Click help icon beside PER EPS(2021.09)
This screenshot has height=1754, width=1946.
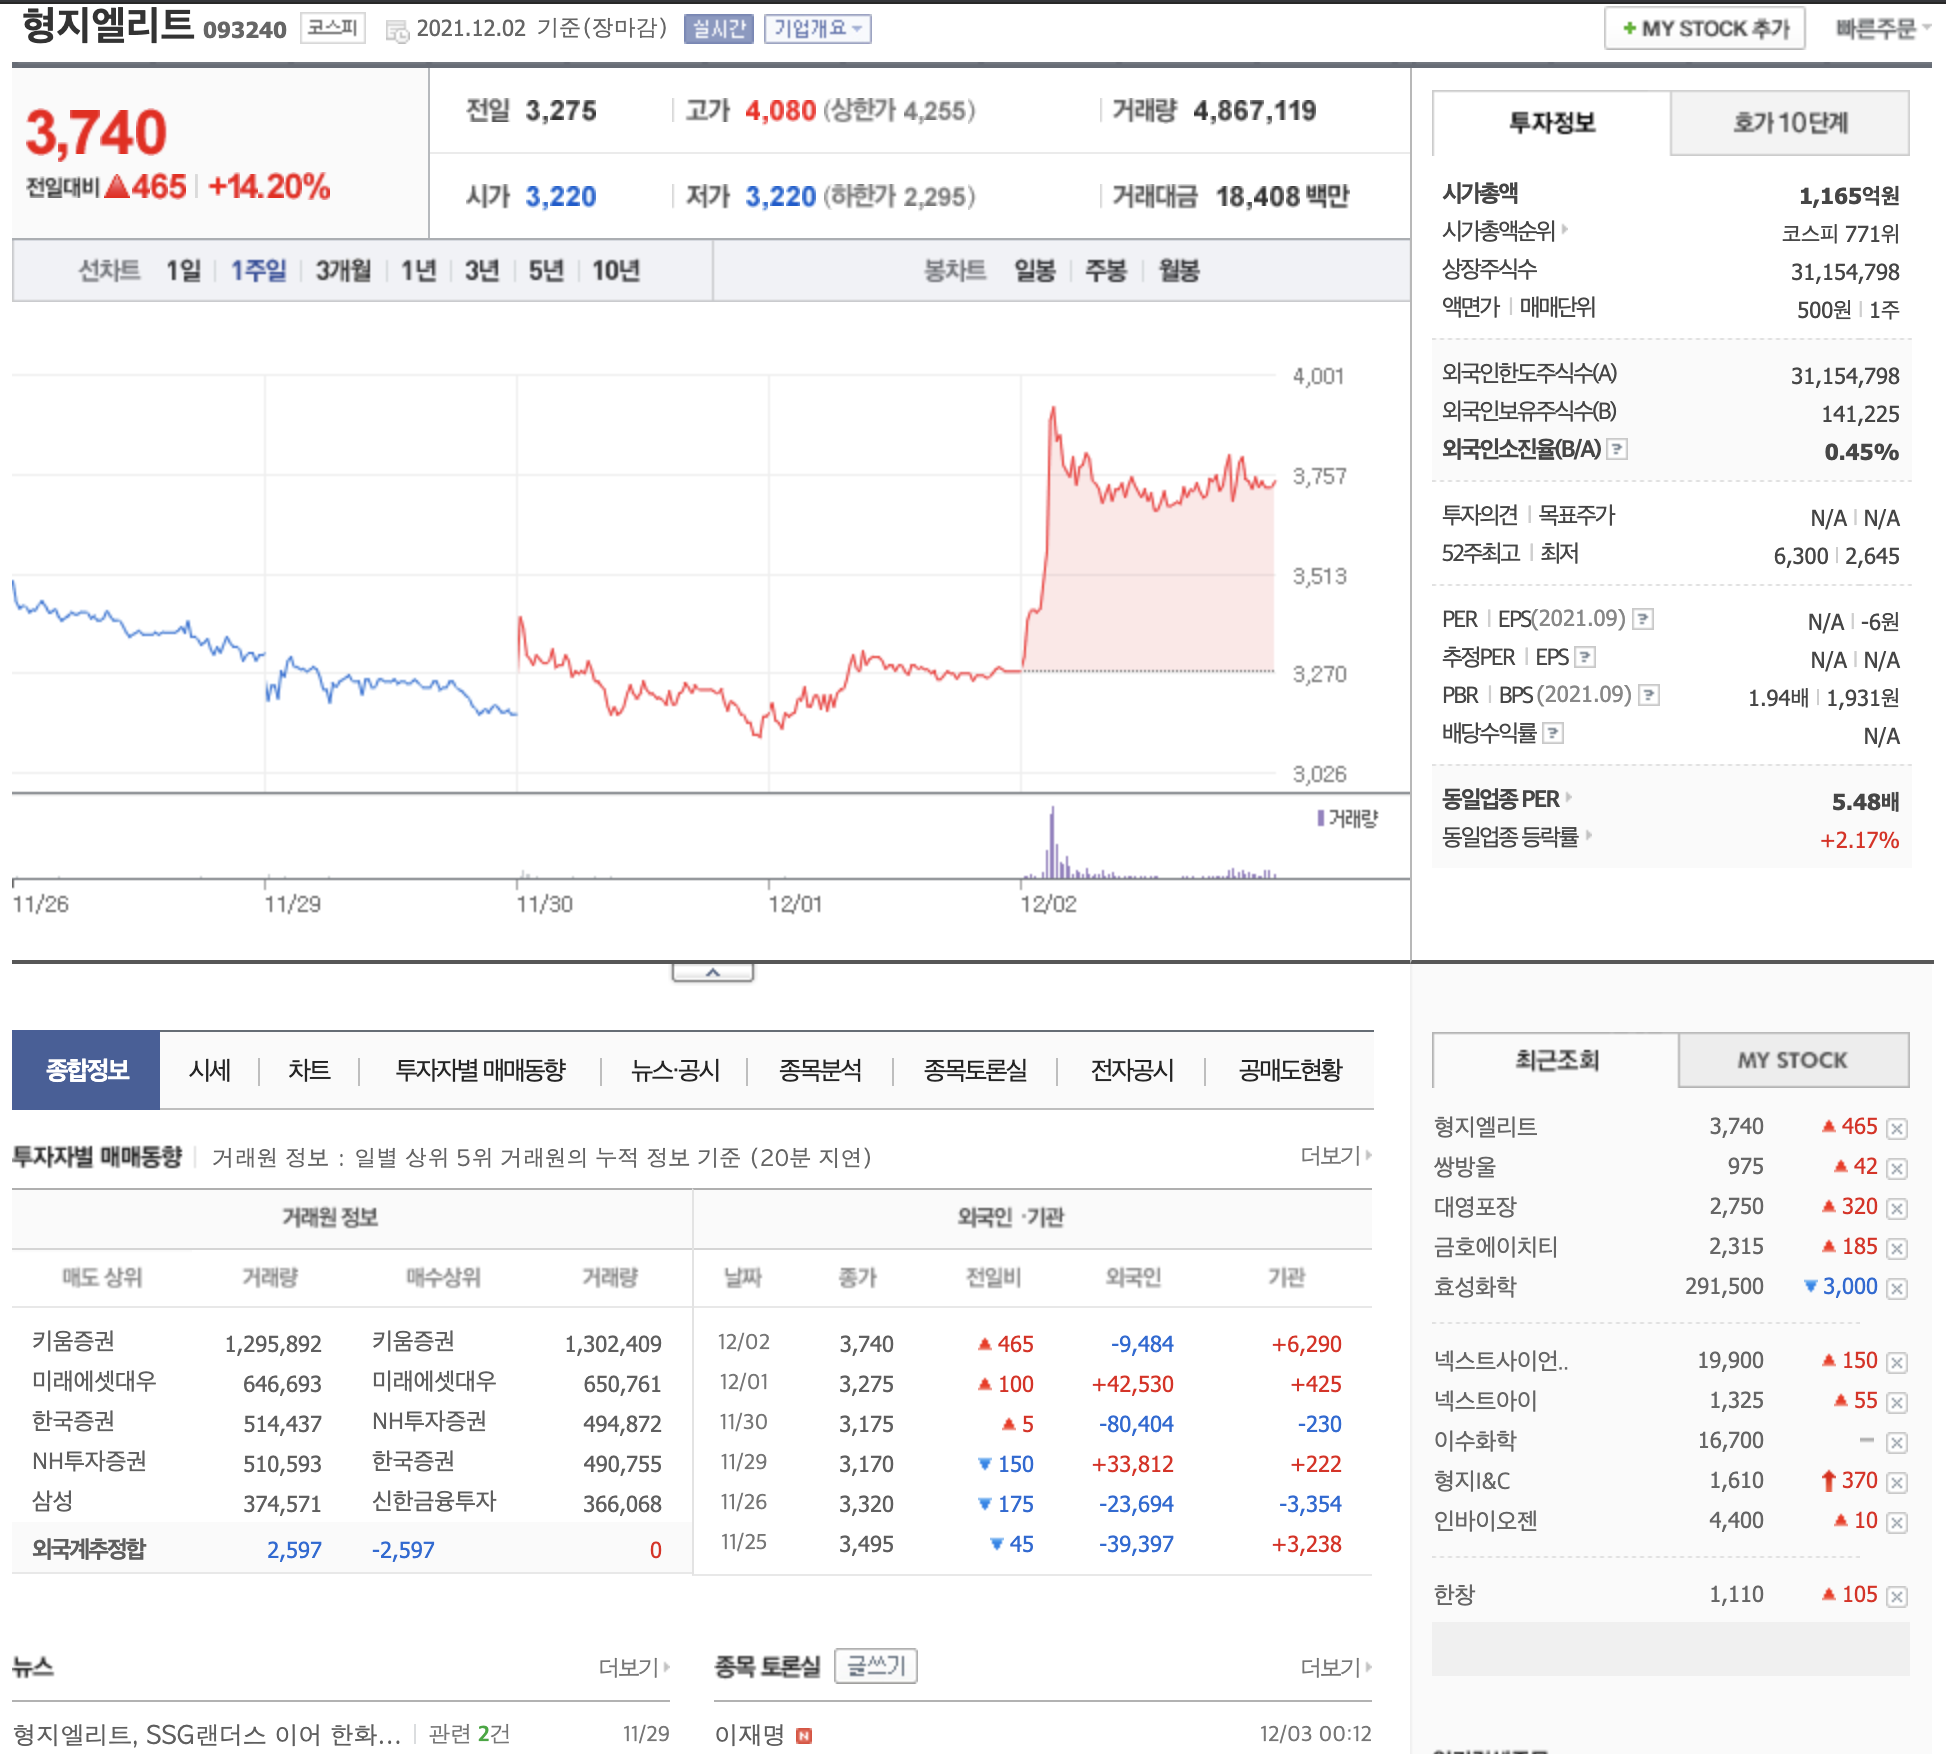point(1643,620)
